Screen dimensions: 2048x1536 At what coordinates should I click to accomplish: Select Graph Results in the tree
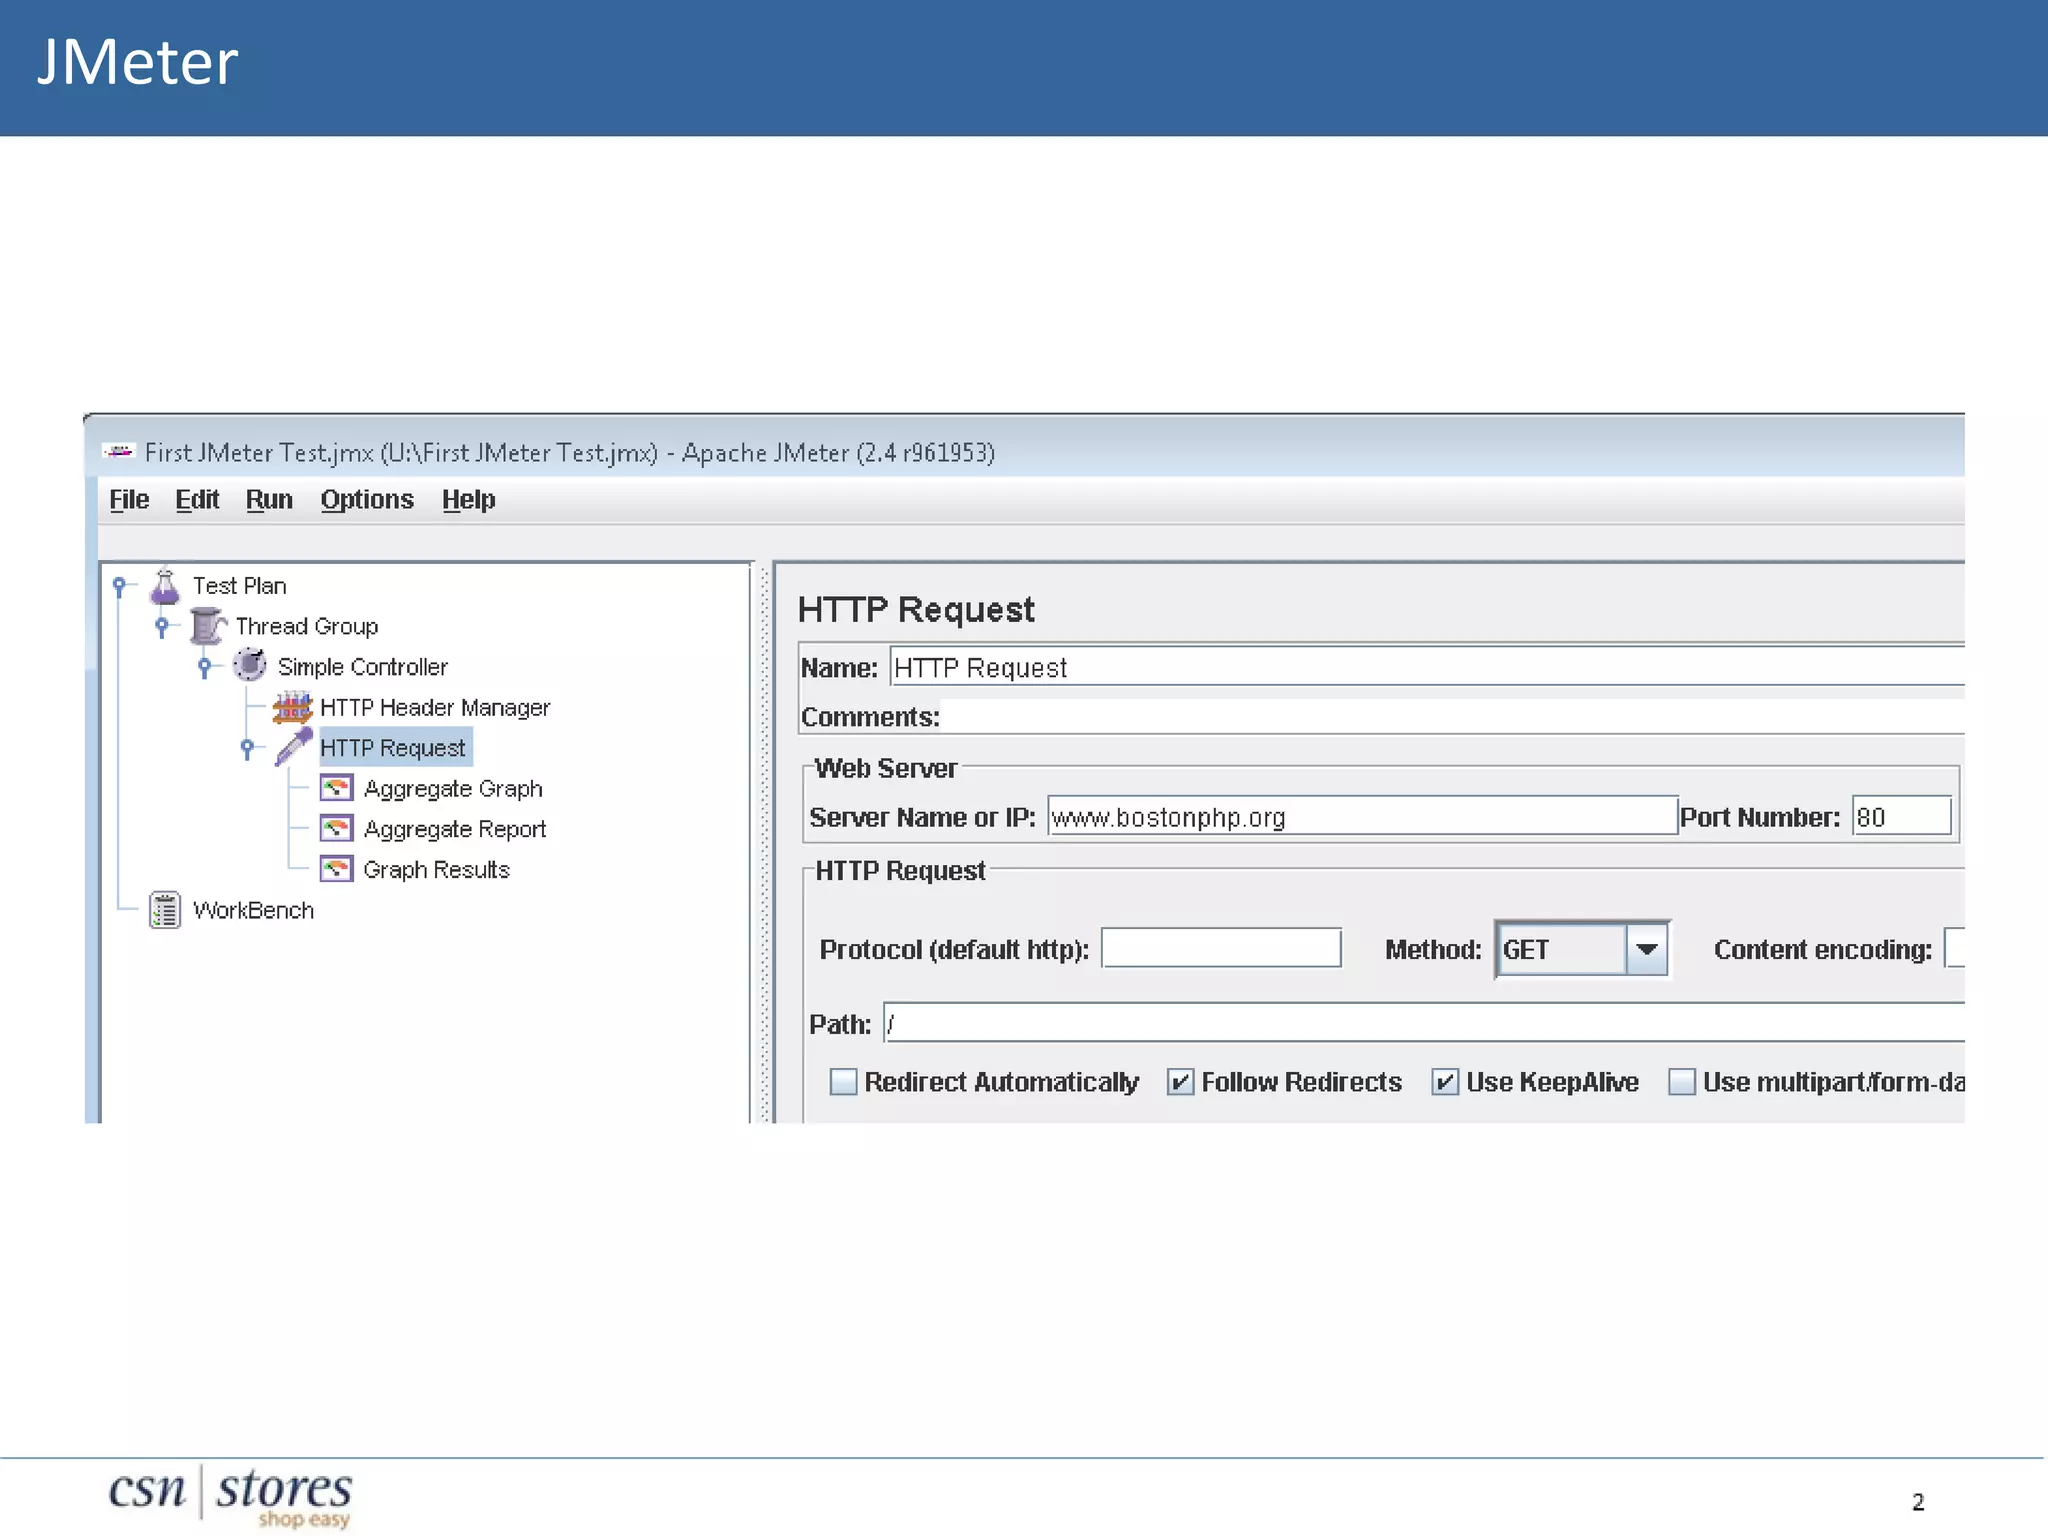click(436, 870)
